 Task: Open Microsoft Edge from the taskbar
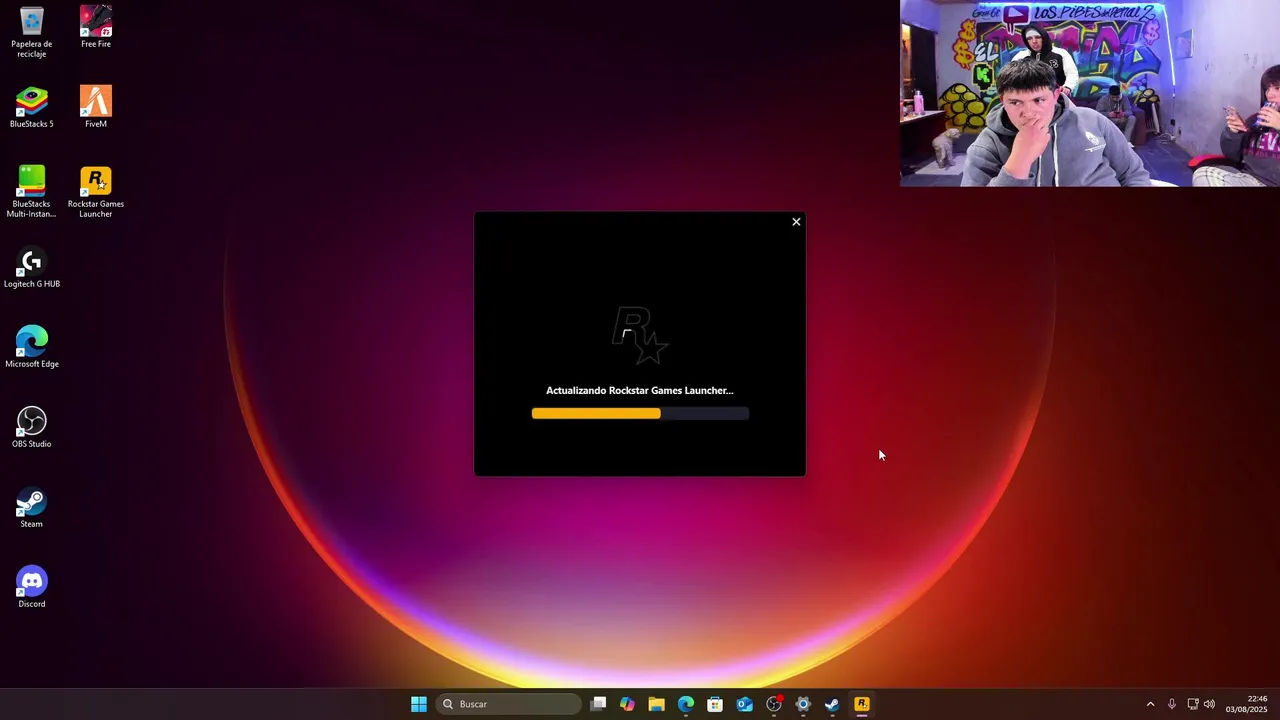[686, 704]
